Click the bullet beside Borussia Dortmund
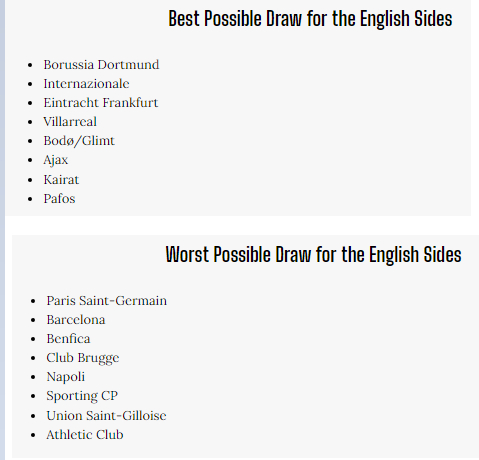479x460 pixels. click(30, 65)
